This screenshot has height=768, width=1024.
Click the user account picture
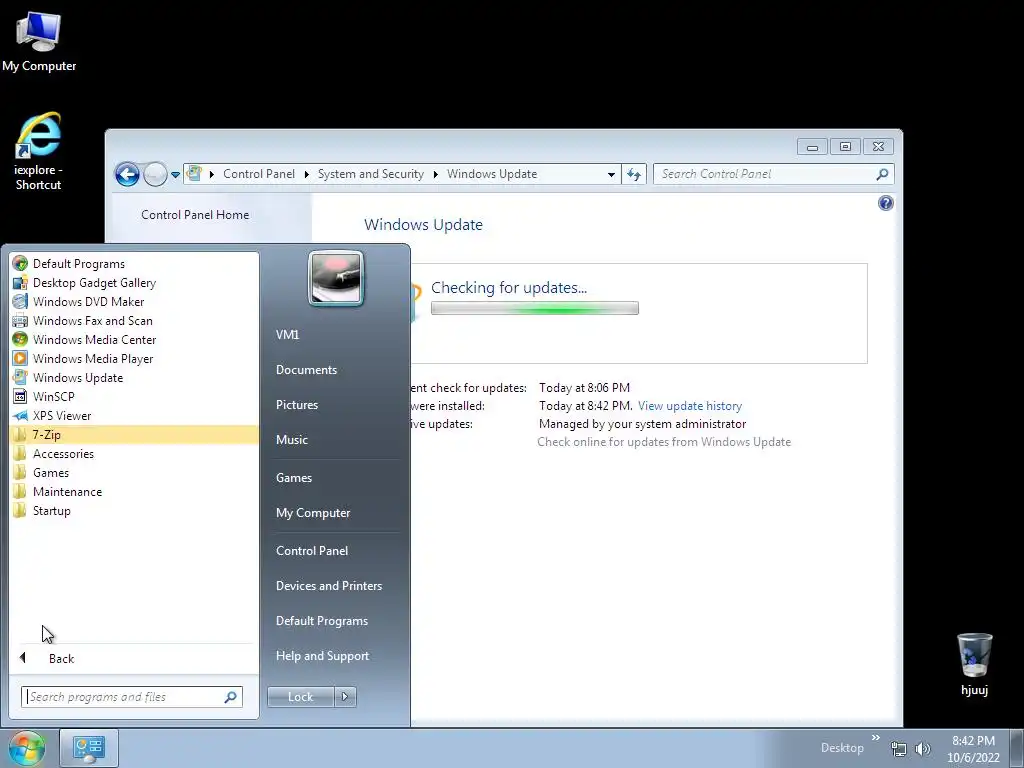(336, 279)
